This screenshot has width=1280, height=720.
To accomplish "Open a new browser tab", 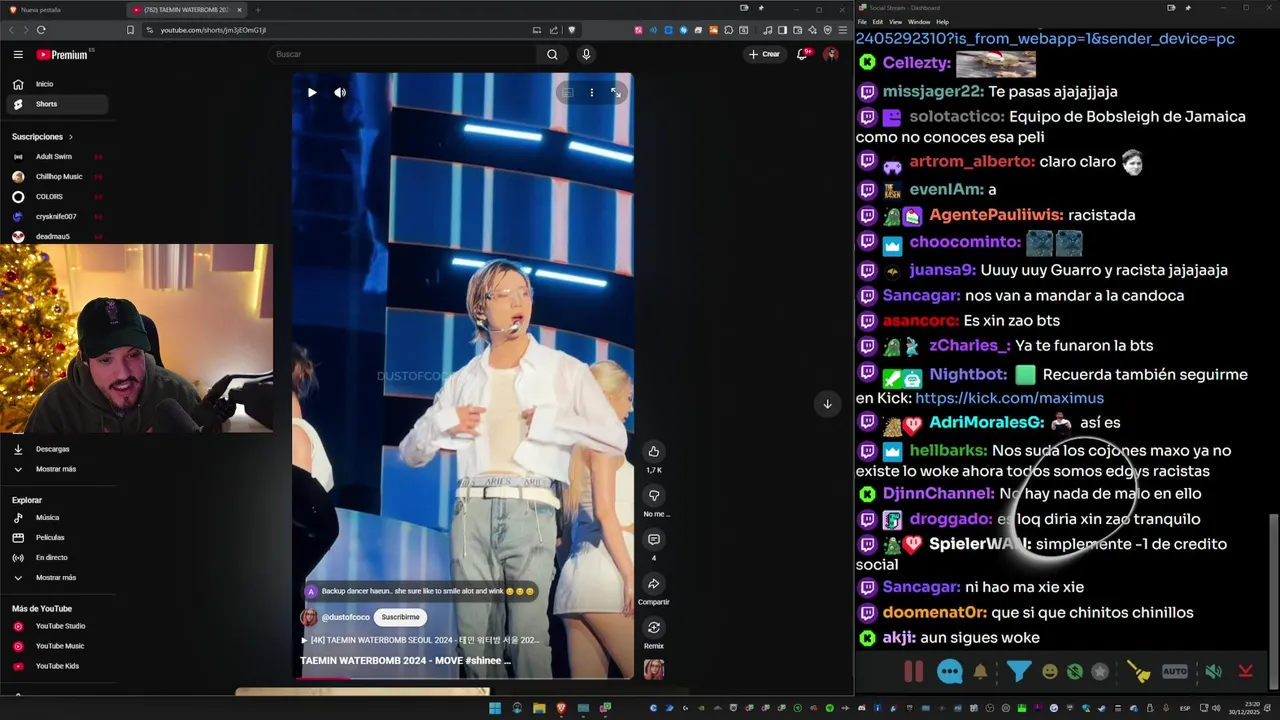I will (x=257, y=10).
